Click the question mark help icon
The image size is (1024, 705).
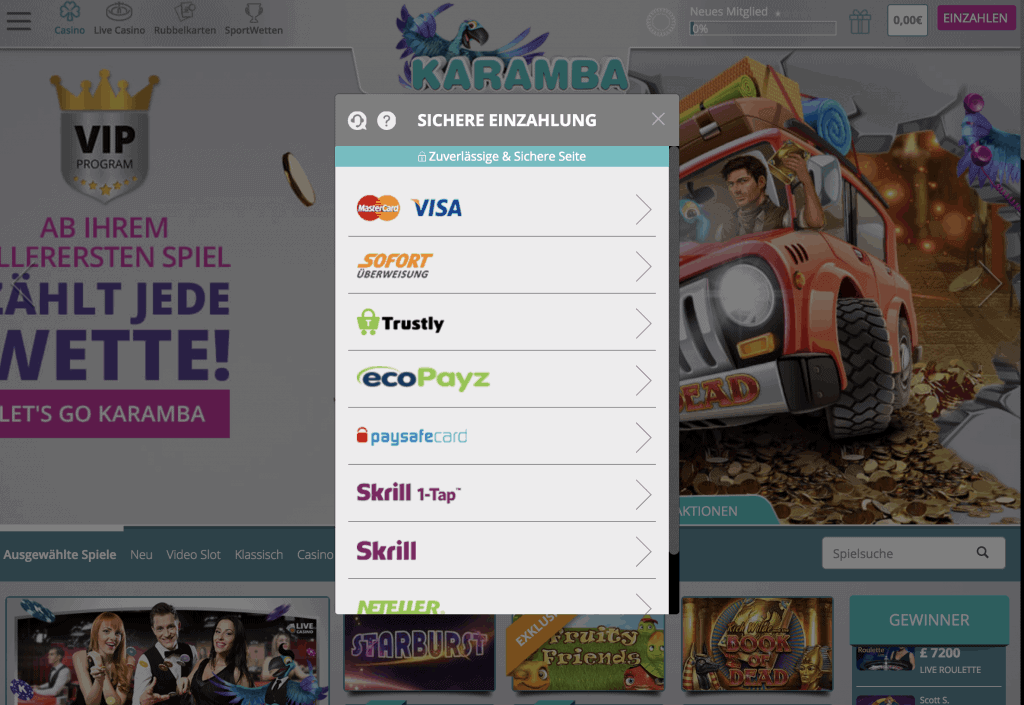pyautogui.click(x=387, y=120)
